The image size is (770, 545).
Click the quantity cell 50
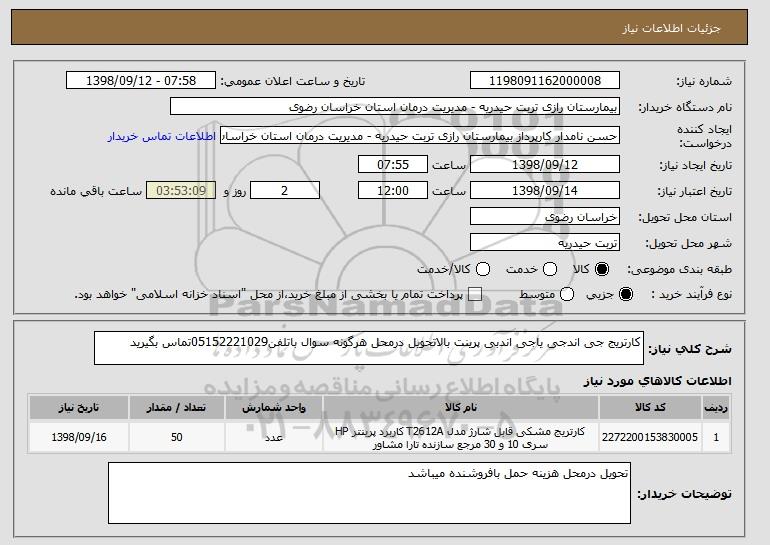tap(177, 437)
